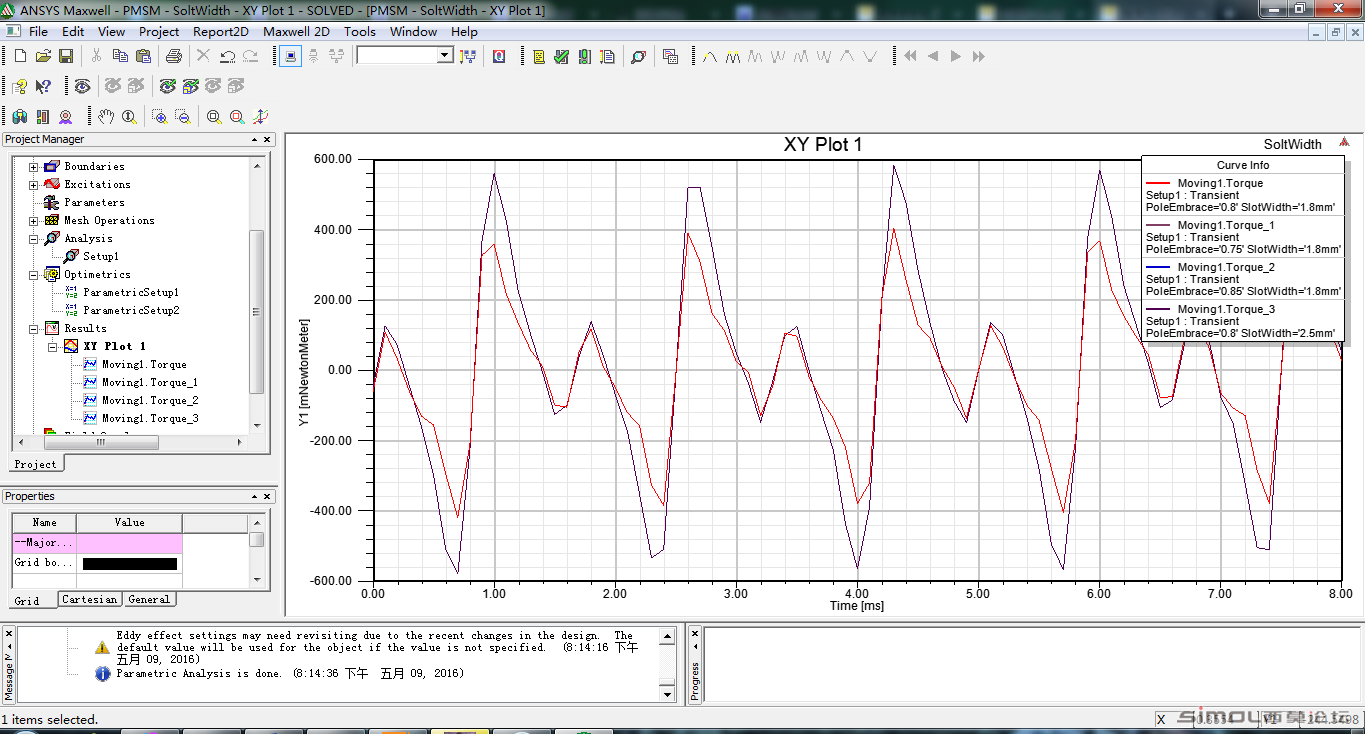Viewport: 1365px width, 734px height.
Task: Click the red Fit Selection magnifier icon
Action: 237,116
